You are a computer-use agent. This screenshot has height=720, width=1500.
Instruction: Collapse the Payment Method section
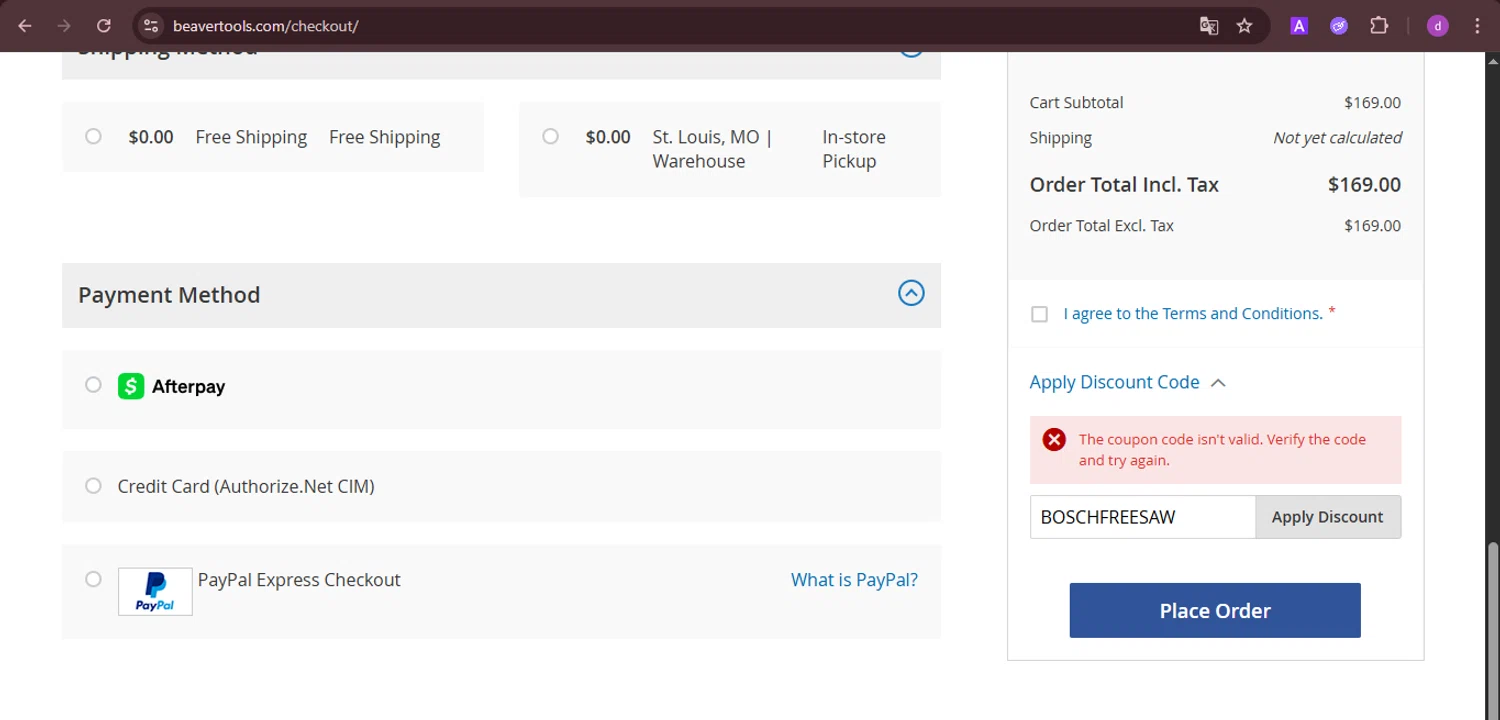911,293
